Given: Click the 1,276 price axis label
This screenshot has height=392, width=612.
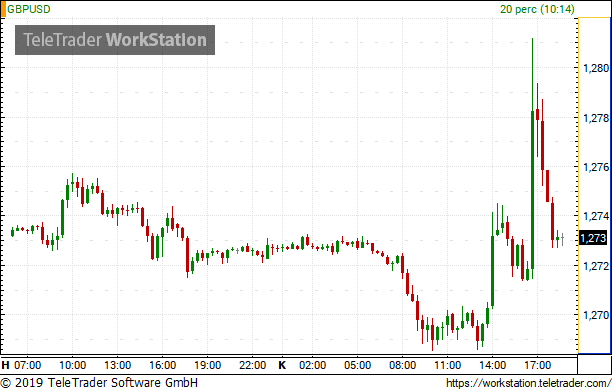Looking at the screenshot, I should point(596,167).
